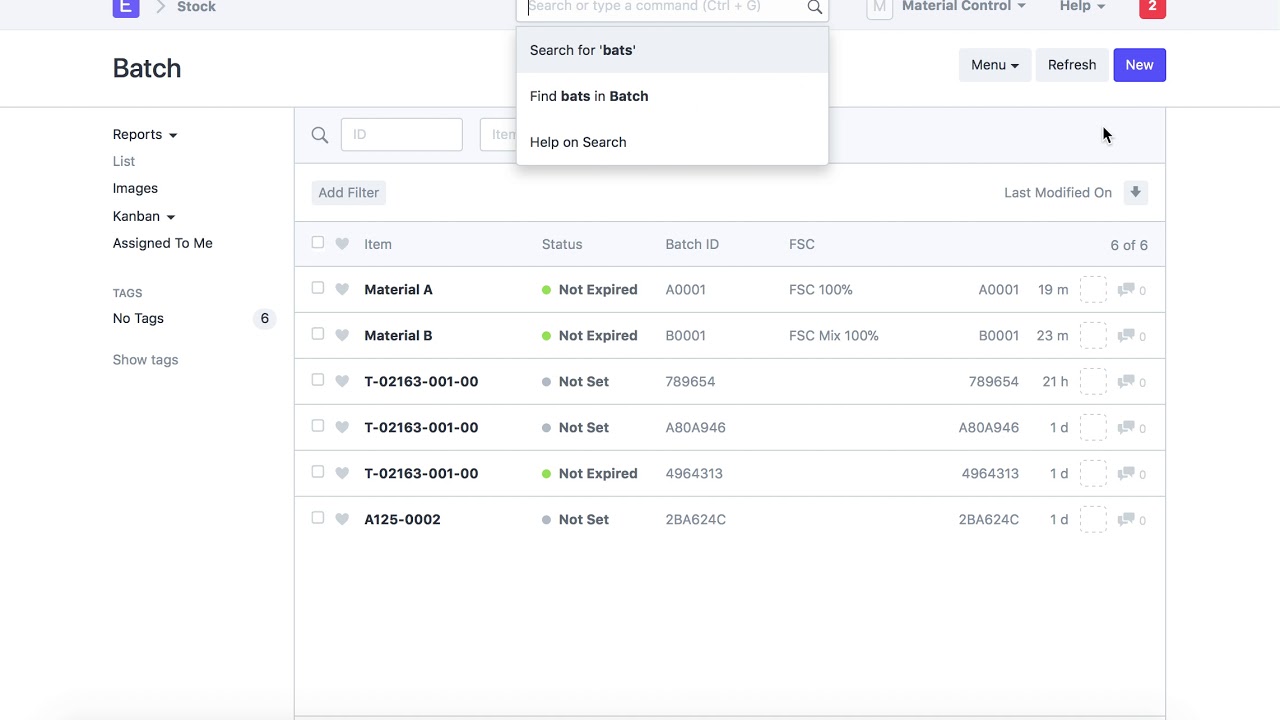Click the assign placeholder on 789654 row
Viewport: 1280px width, 720px height.
pos(1093,382)
